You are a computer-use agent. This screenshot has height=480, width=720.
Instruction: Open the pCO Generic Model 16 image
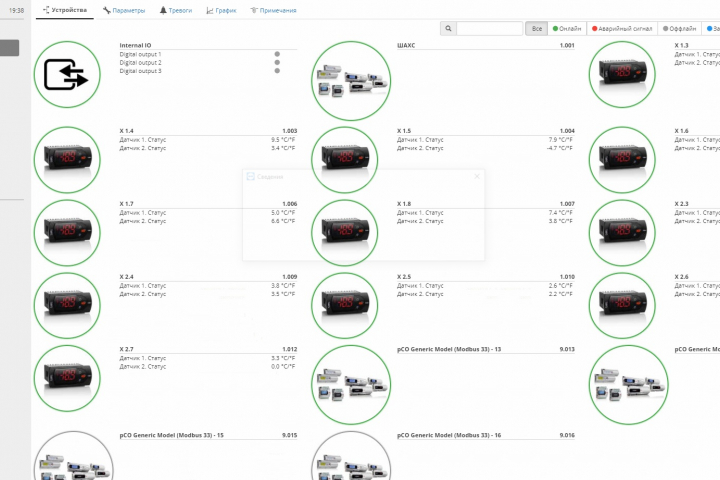point(351,456)
